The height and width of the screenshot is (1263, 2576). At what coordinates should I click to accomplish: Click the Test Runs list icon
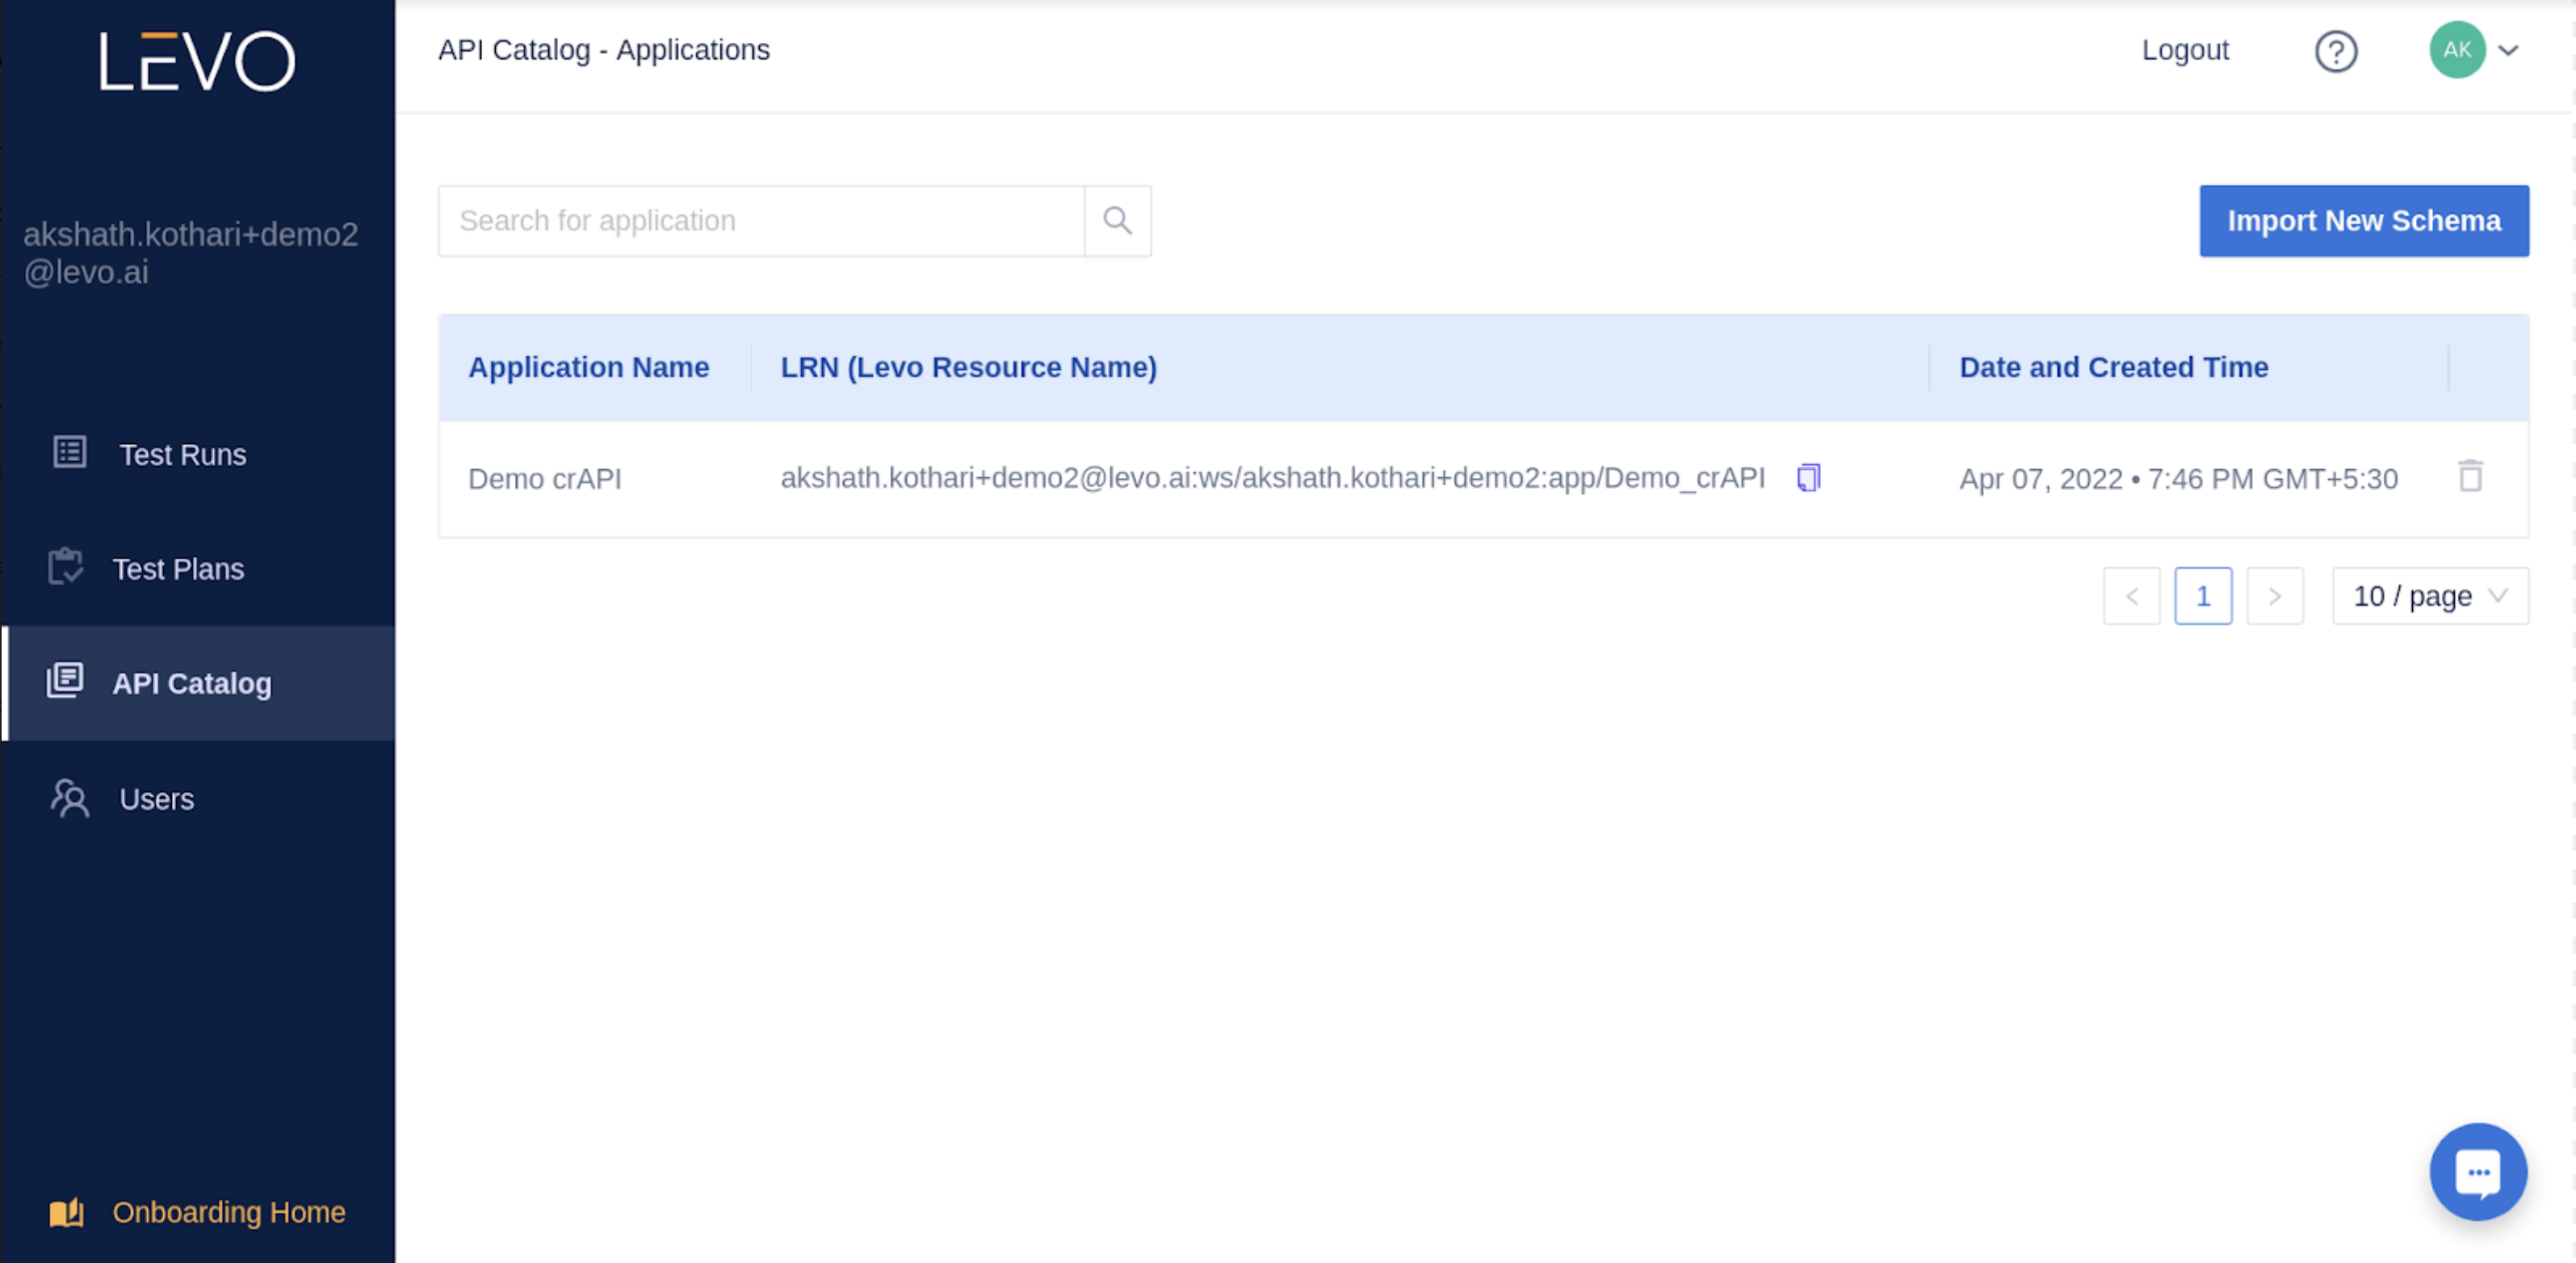[x=69, y=452]
